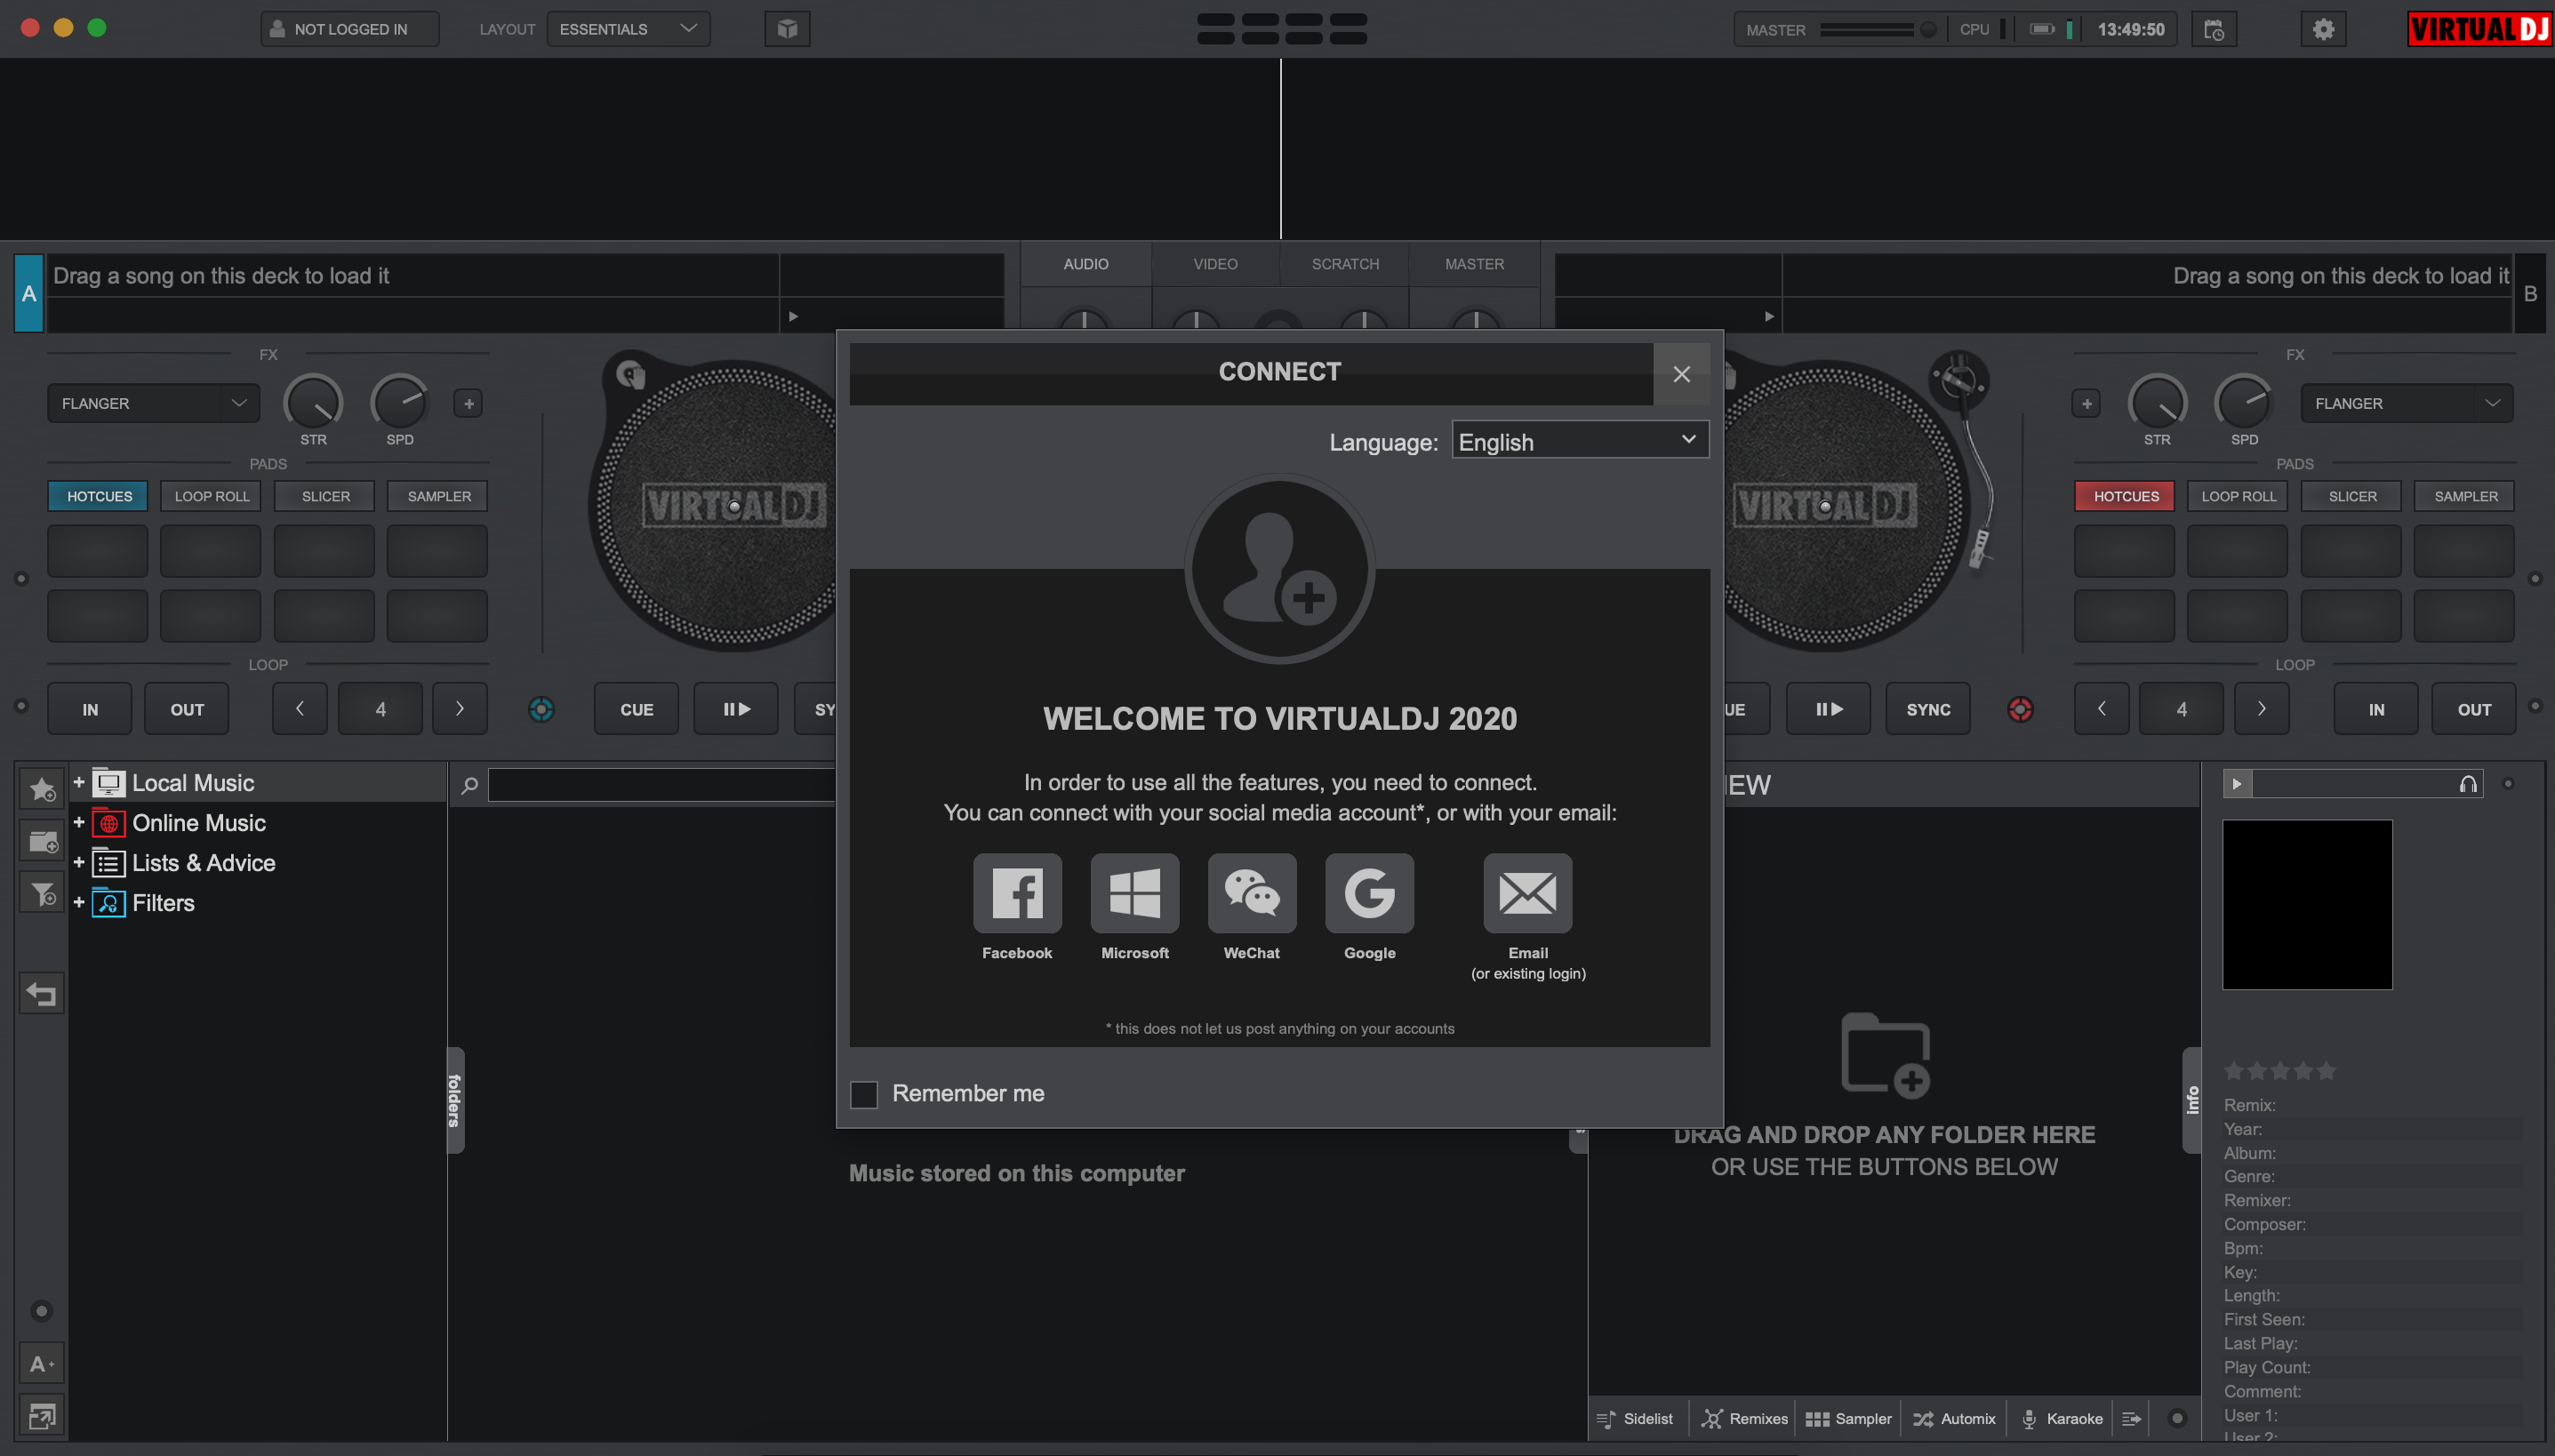
Task: Add effect slot with right deck plus button
Action: tap(2086, 403)
